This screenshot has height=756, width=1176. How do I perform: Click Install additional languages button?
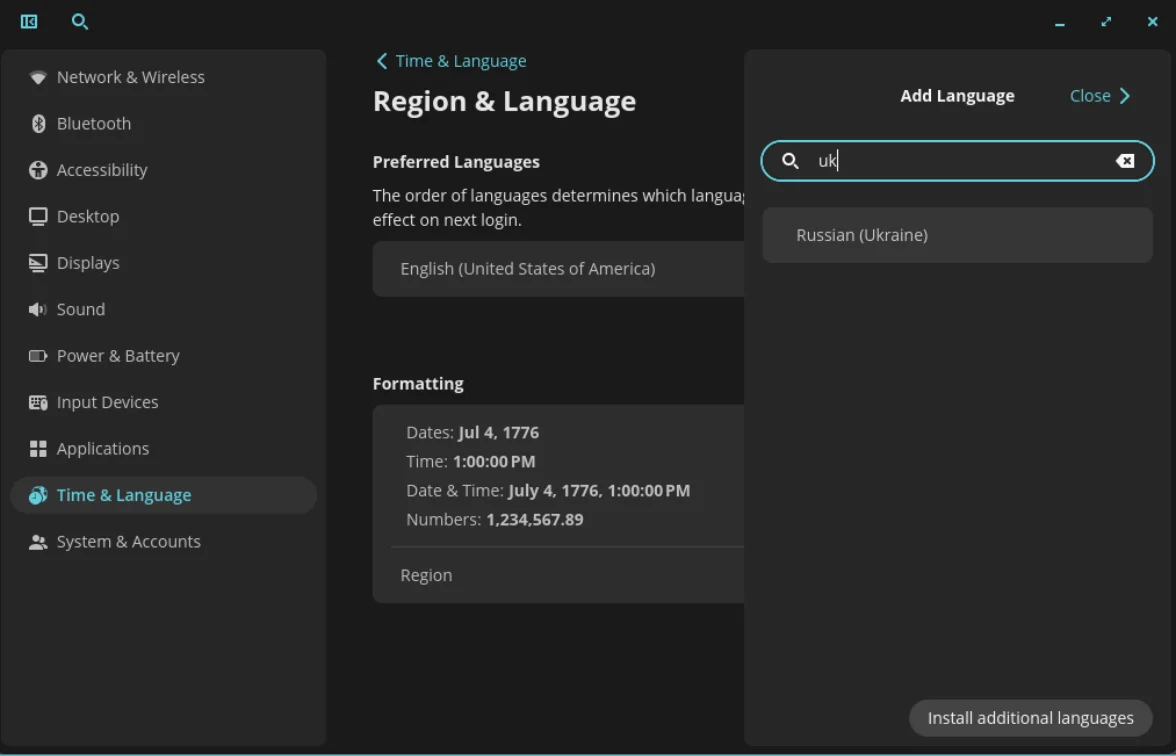(1030, 718)
